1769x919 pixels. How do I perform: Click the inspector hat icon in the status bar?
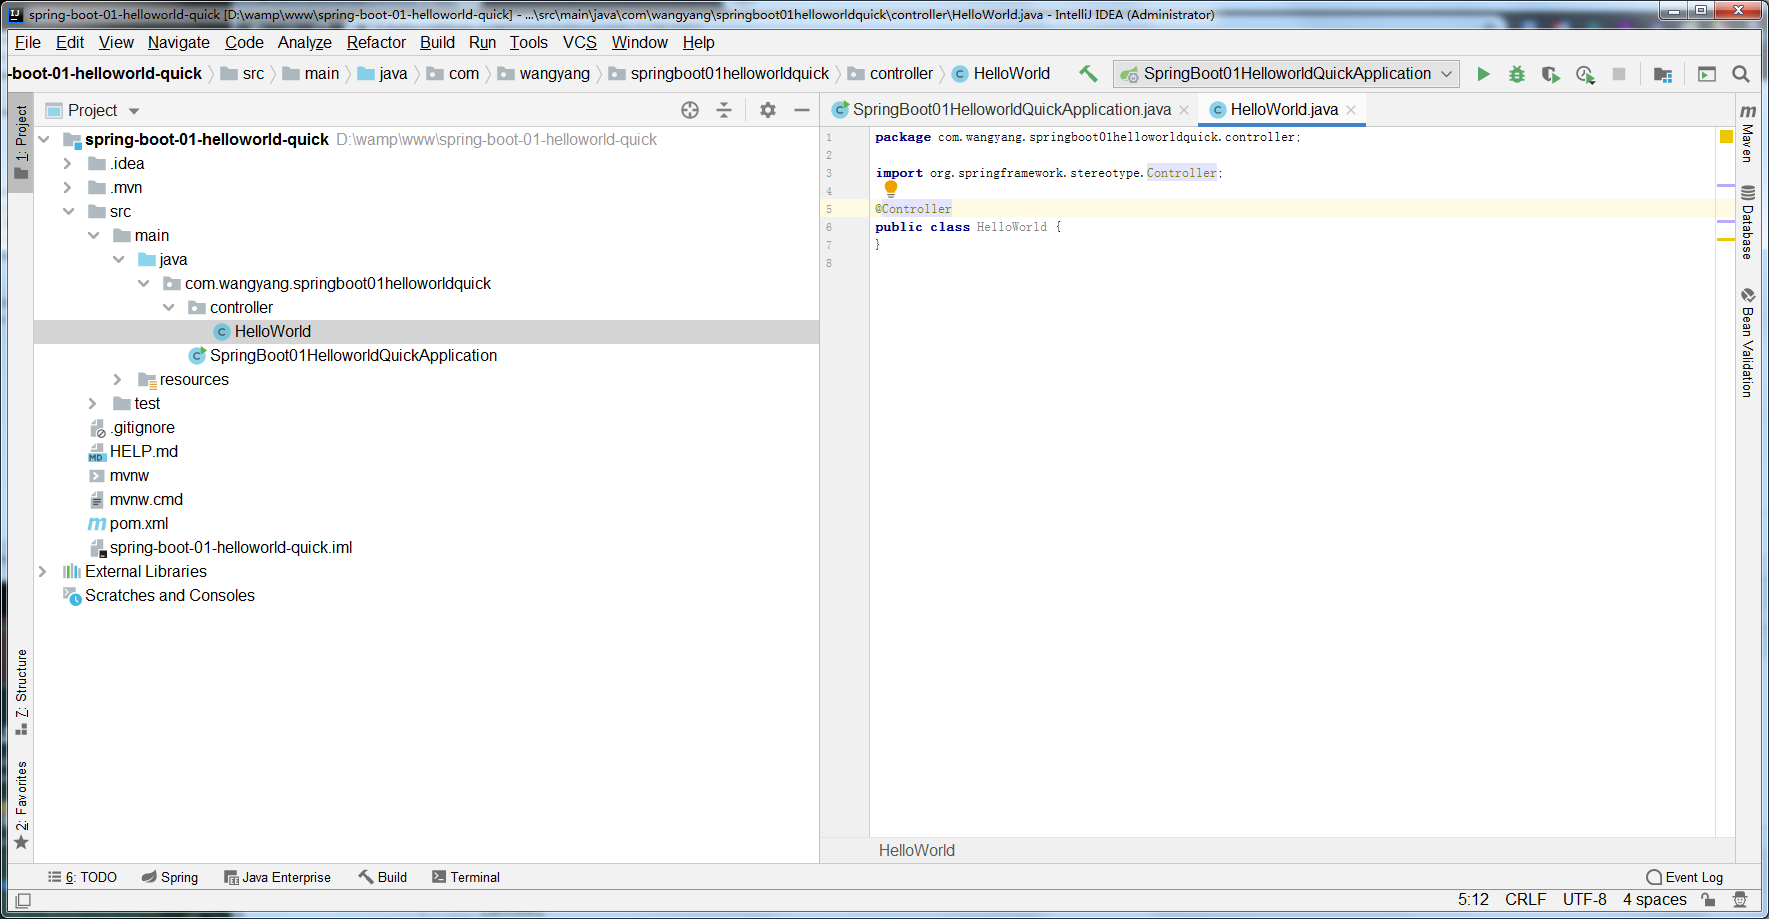(1740, 900)
